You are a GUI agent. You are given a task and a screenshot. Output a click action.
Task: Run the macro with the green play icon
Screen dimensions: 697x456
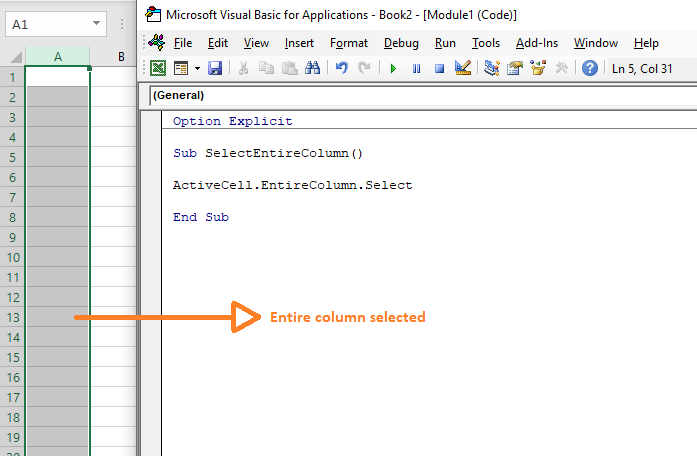click(x=393, y=69)
